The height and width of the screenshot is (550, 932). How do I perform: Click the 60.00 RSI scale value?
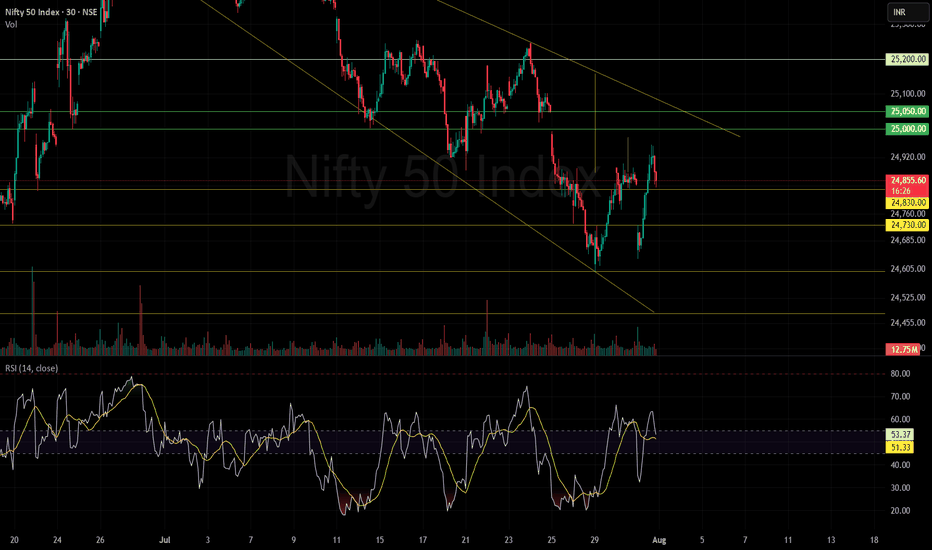point(900,420)
